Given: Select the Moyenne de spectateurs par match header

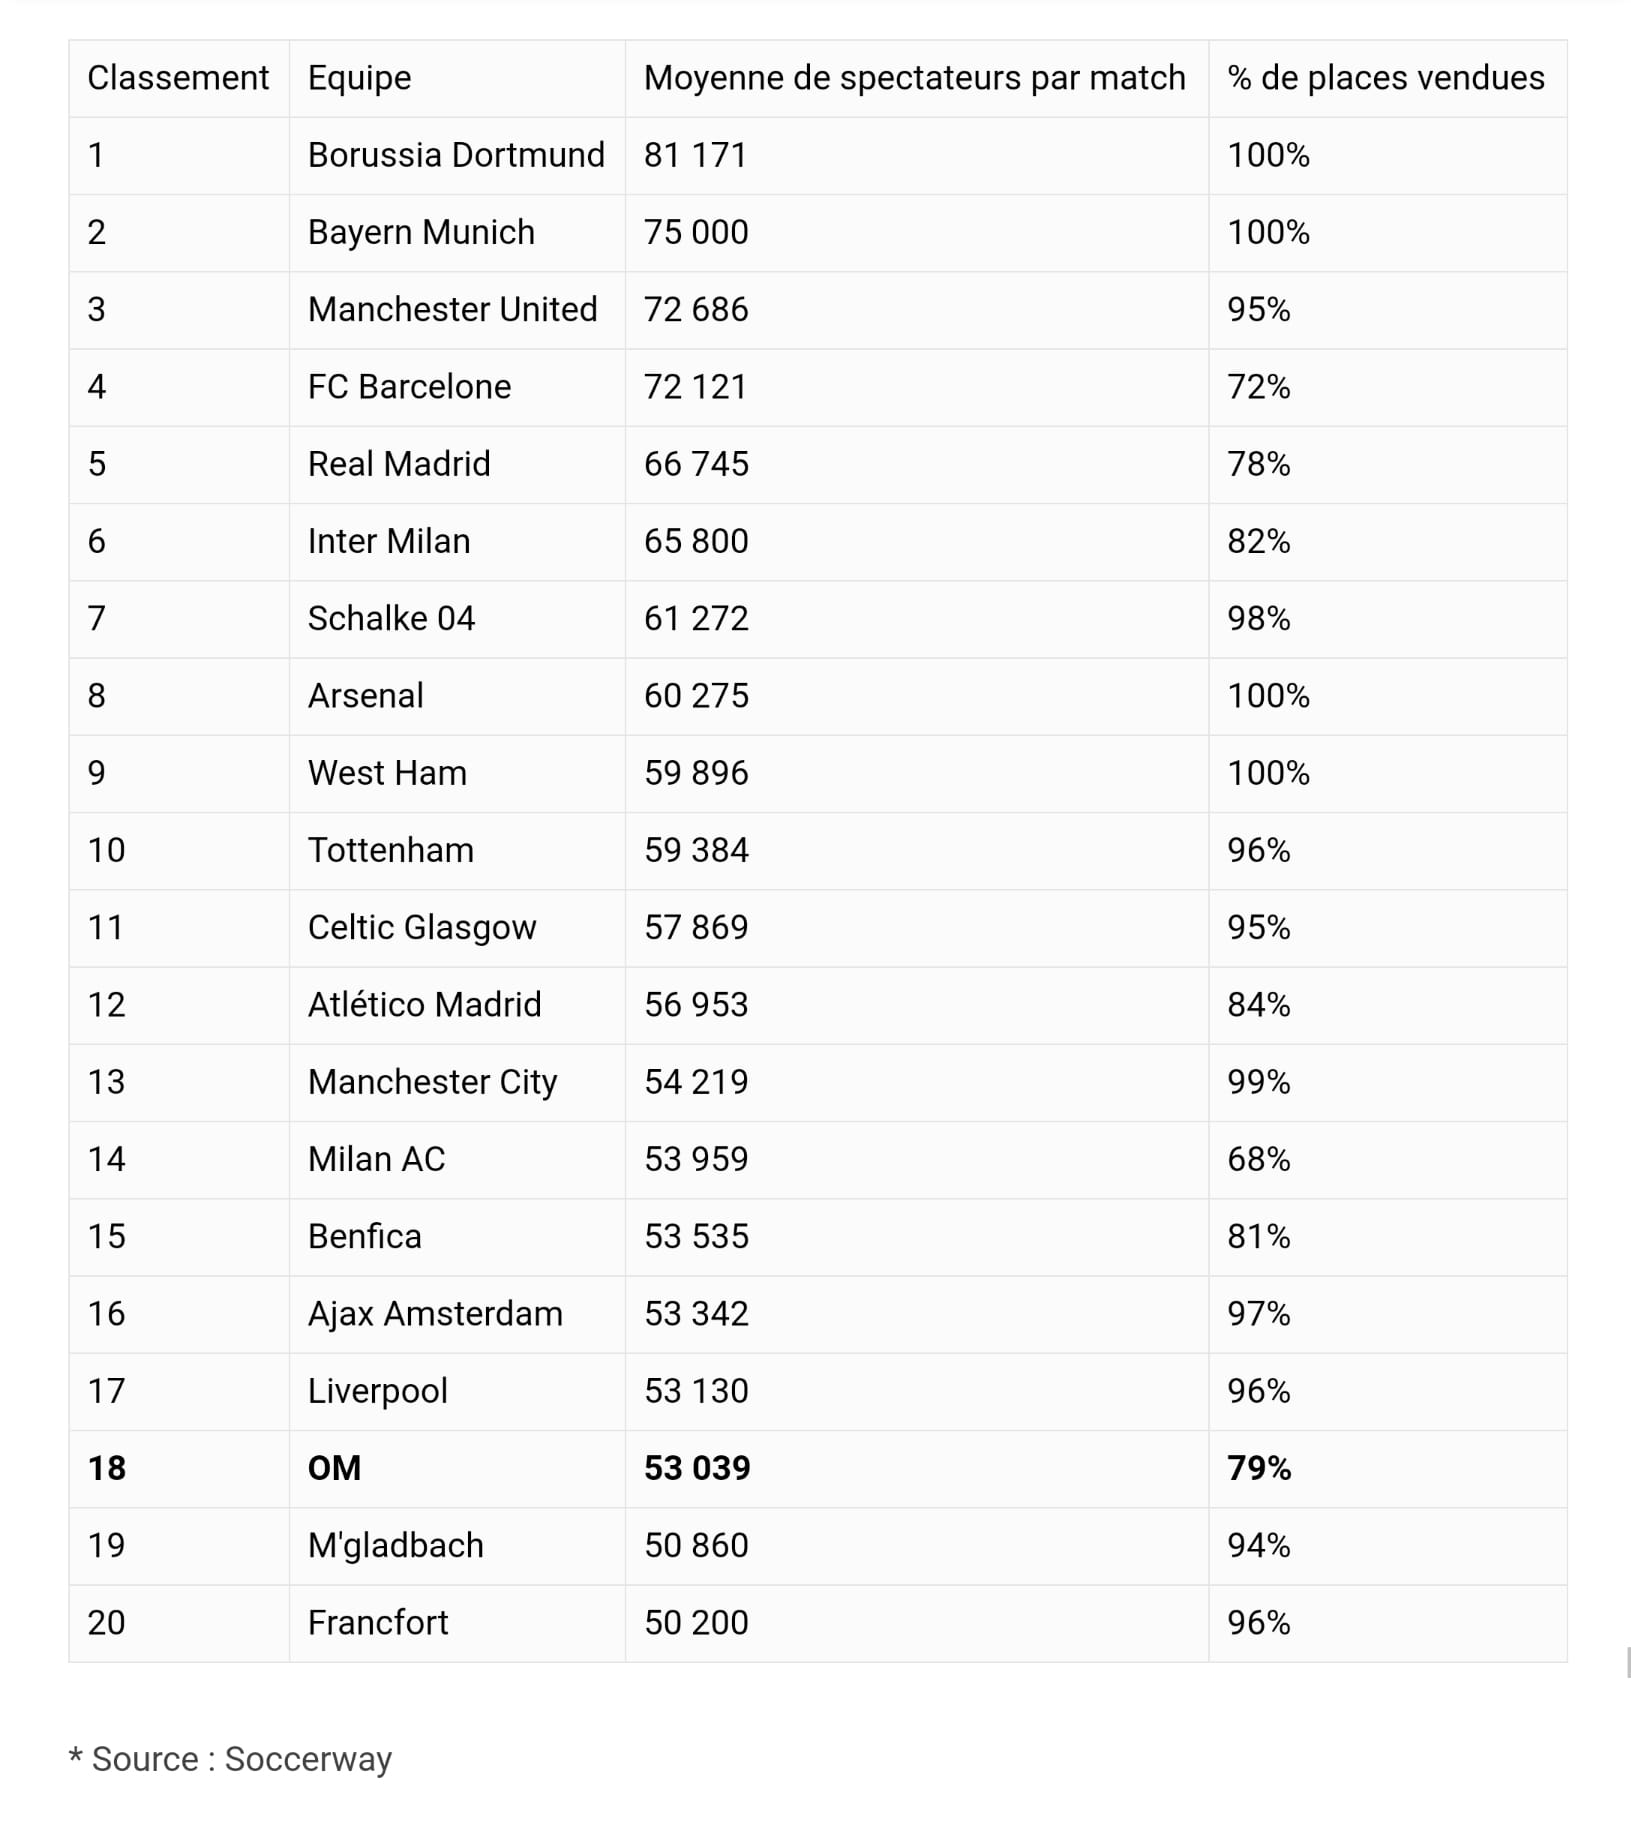Looking at the screenshot, I should tap(914, 78).
